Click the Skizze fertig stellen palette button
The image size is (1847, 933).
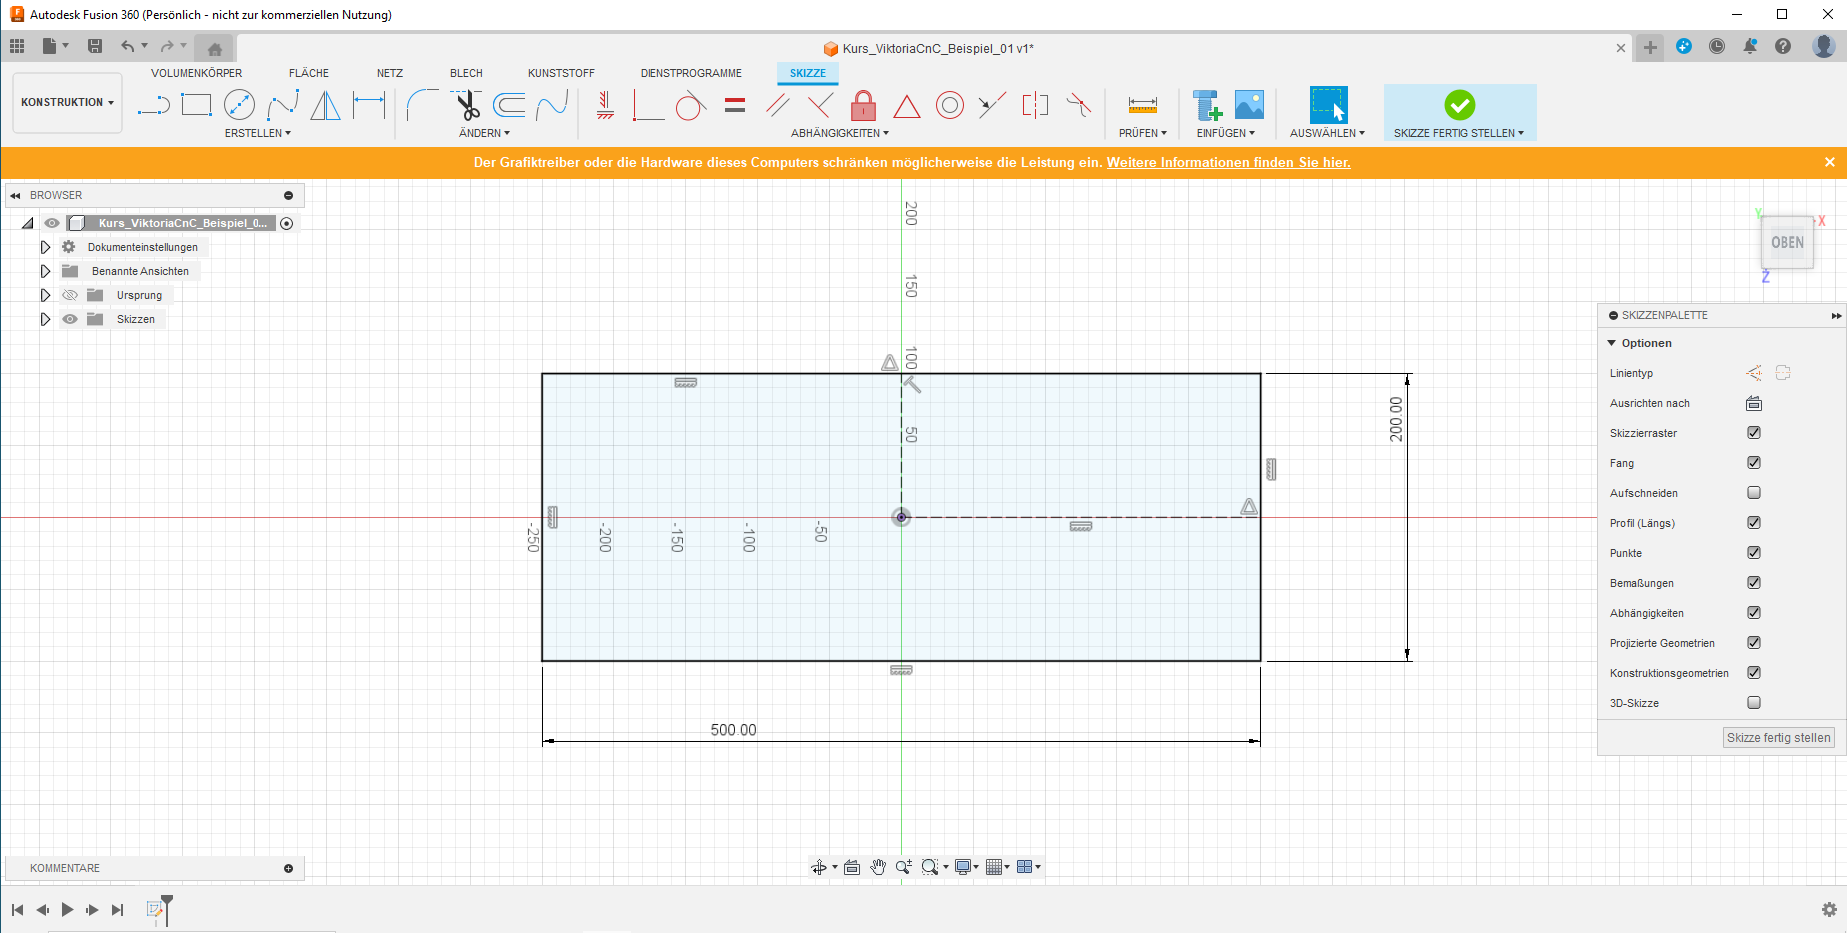click(1778, 738)
